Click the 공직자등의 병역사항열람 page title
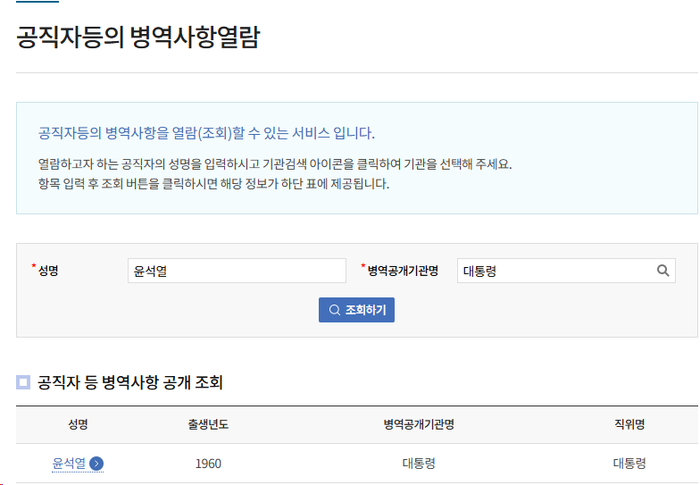 coord(138,37)
